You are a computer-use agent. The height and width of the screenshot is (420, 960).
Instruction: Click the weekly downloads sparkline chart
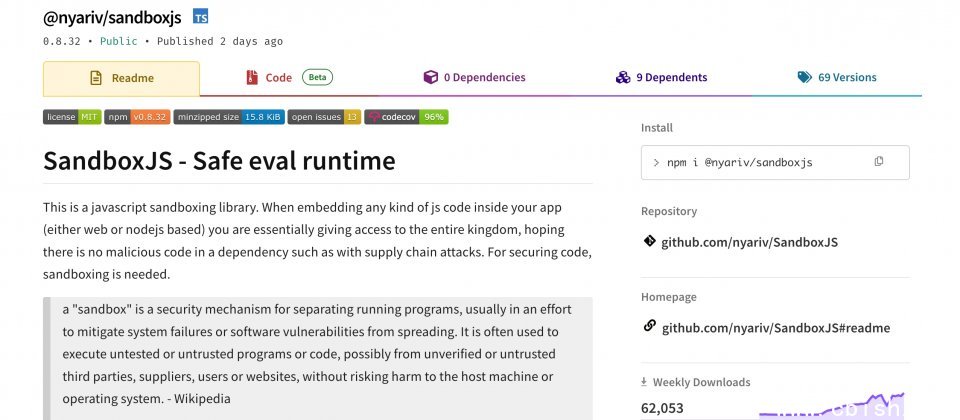[x=830, y=405]
